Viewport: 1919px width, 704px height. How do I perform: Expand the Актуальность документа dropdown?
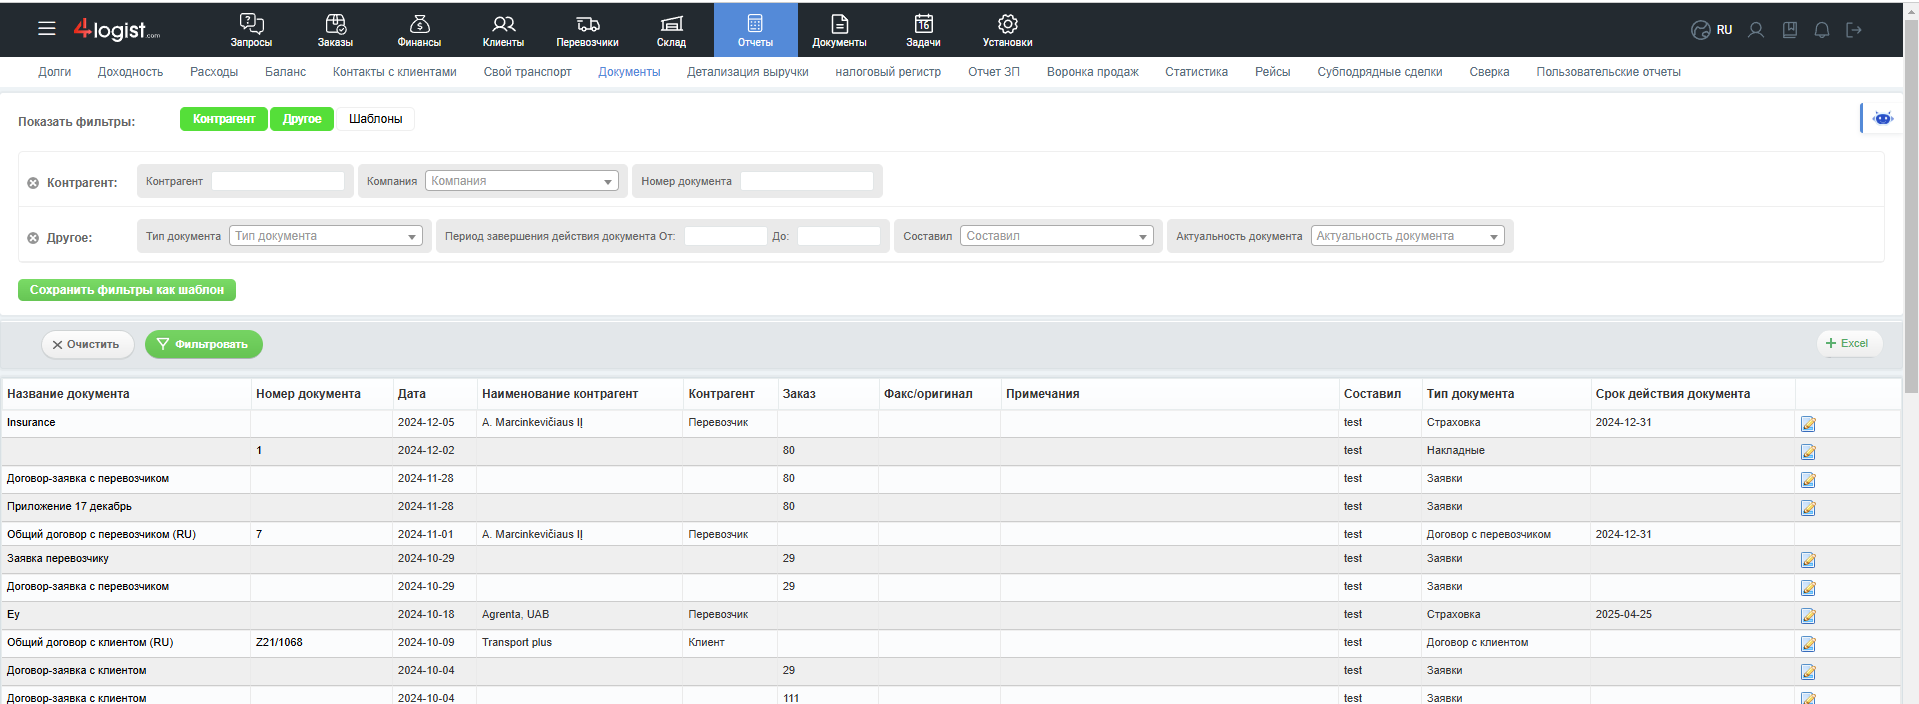pyautogui.click(x=1408, y=236)
